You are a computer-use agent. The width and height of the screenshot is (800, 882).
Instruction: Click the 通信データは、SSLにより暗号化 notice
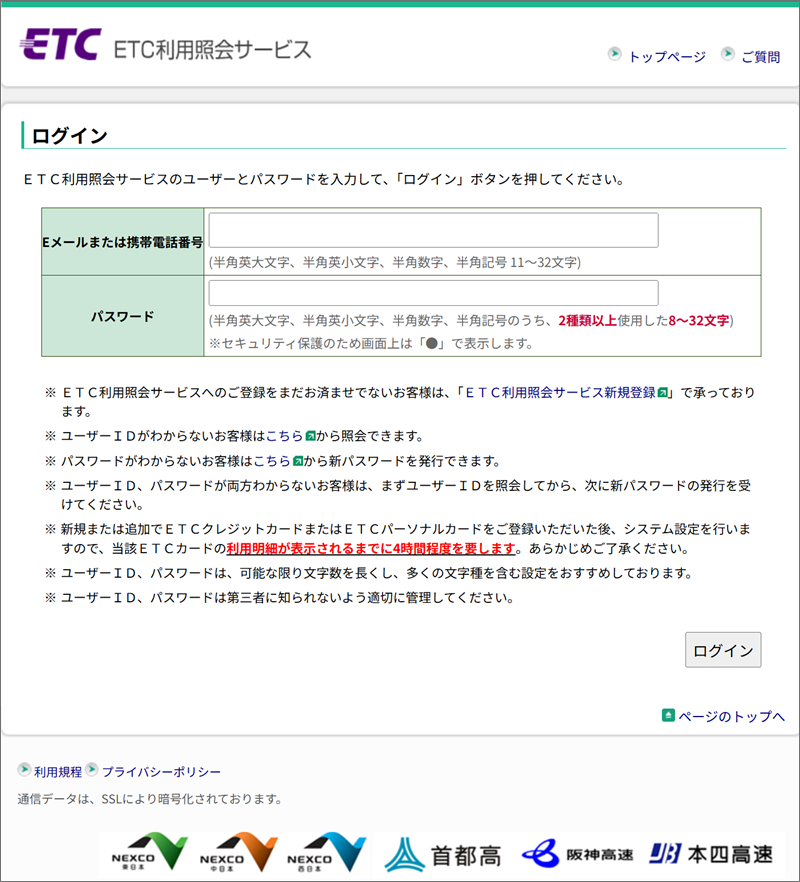[150, 799]
